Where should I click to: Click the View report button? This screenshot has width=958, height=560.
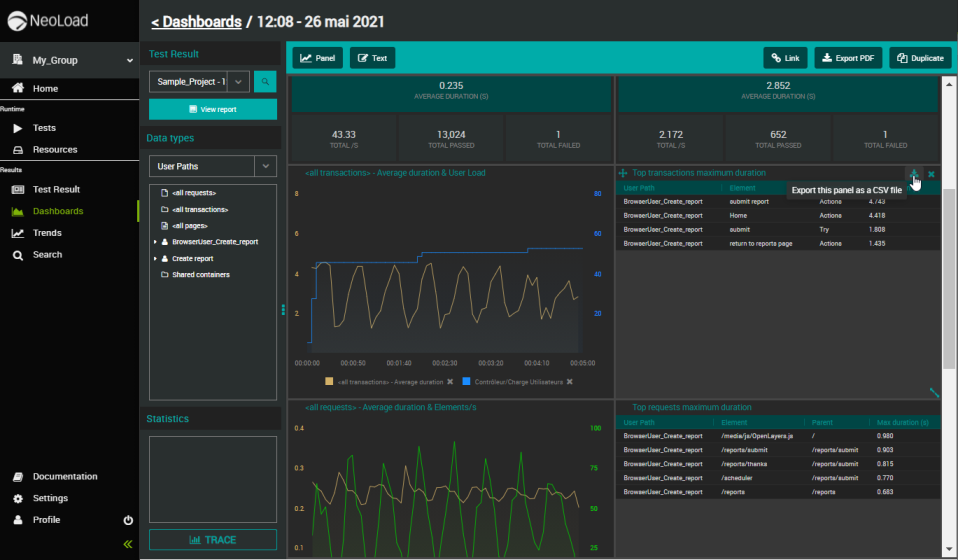(212, 109)
